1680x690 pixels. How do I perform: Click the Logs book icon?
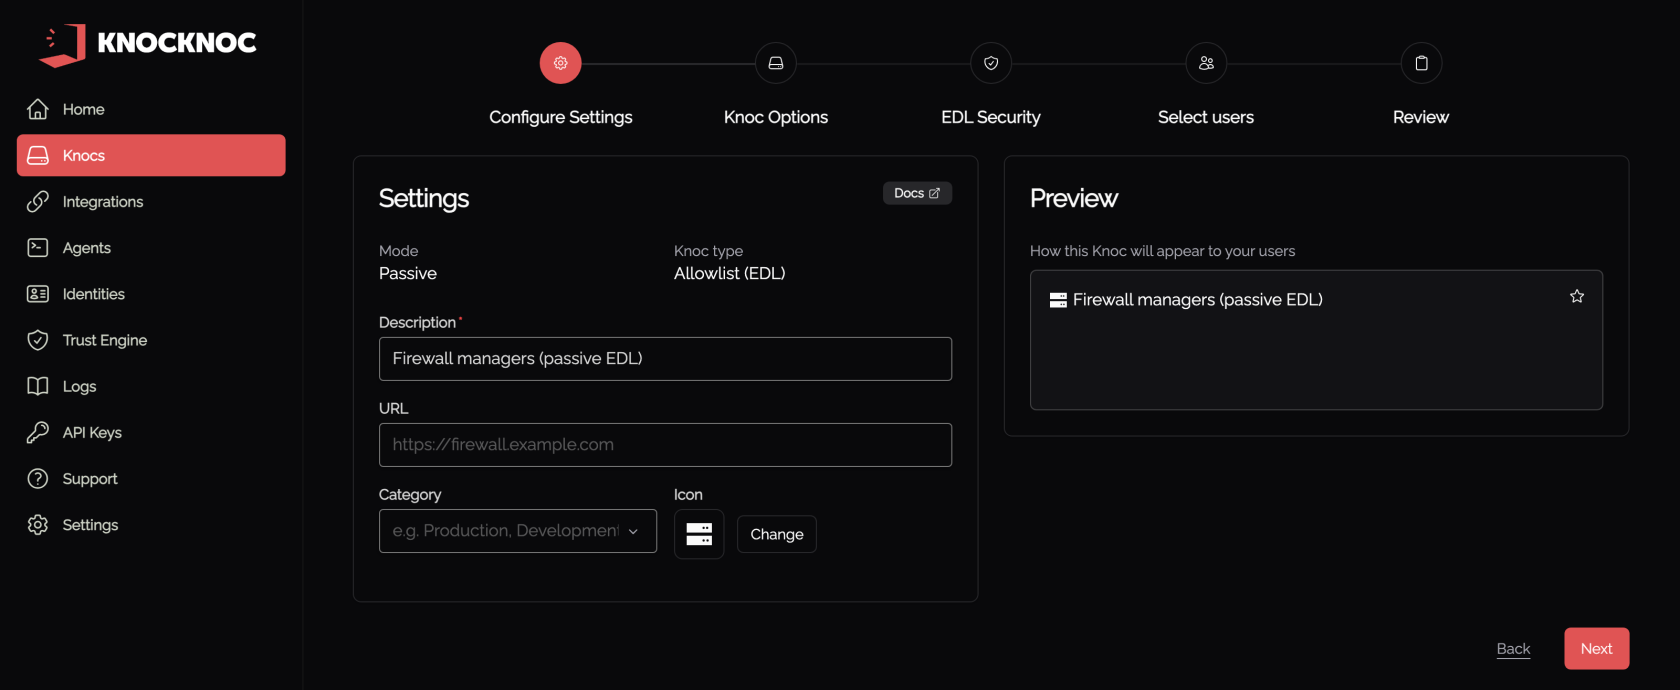coord(38,386)
